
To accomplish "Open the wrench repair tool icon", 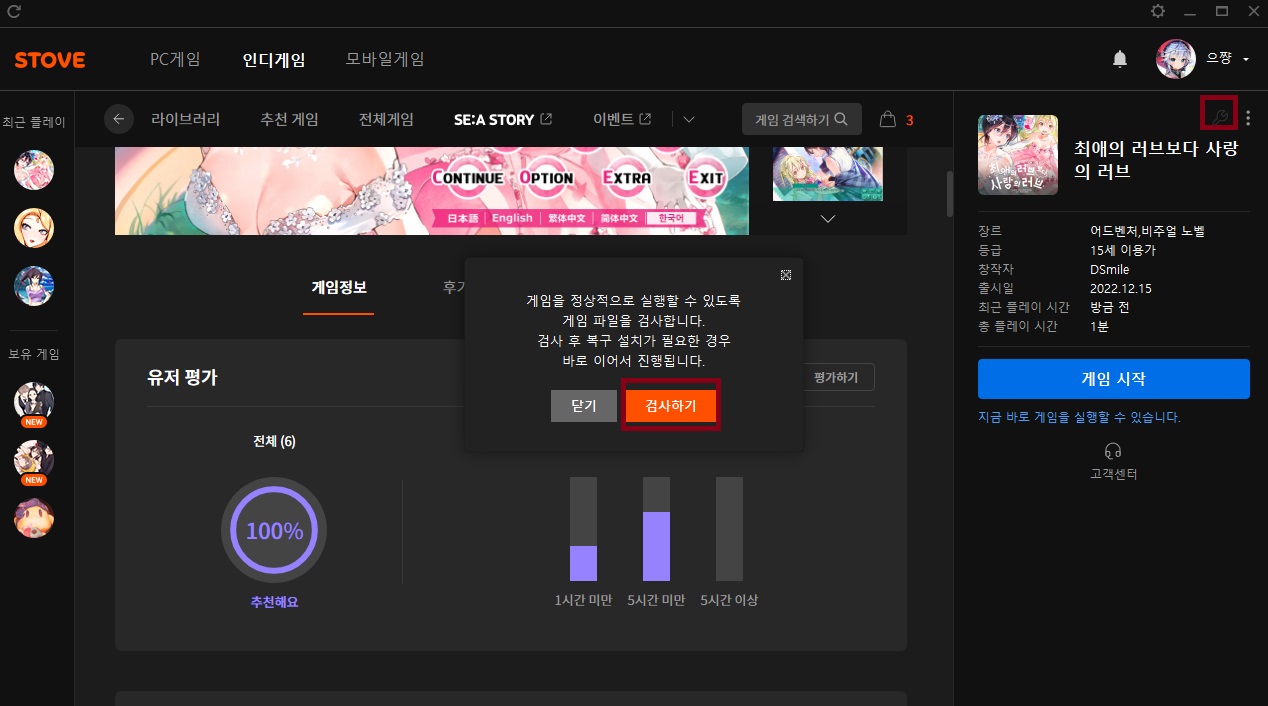I will pyautogui.click(x=1219, y=118).
